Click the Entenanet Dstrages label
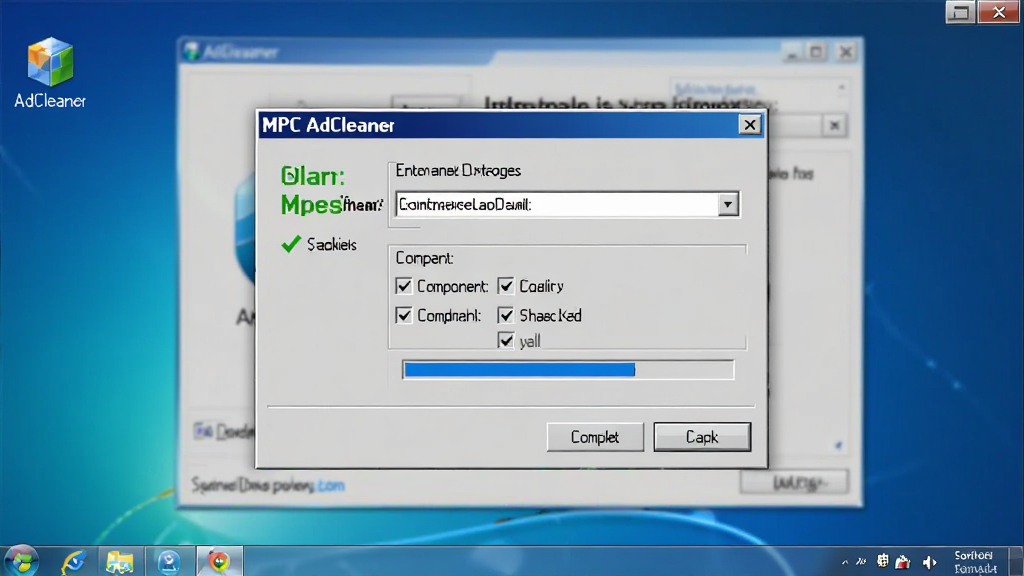1024x576 pixels. 458,170
